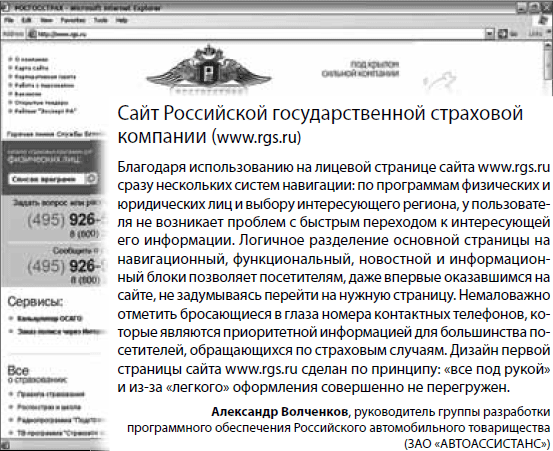Open the 'Правила страхования' link

pyautogui.click(x=51, y=394)
